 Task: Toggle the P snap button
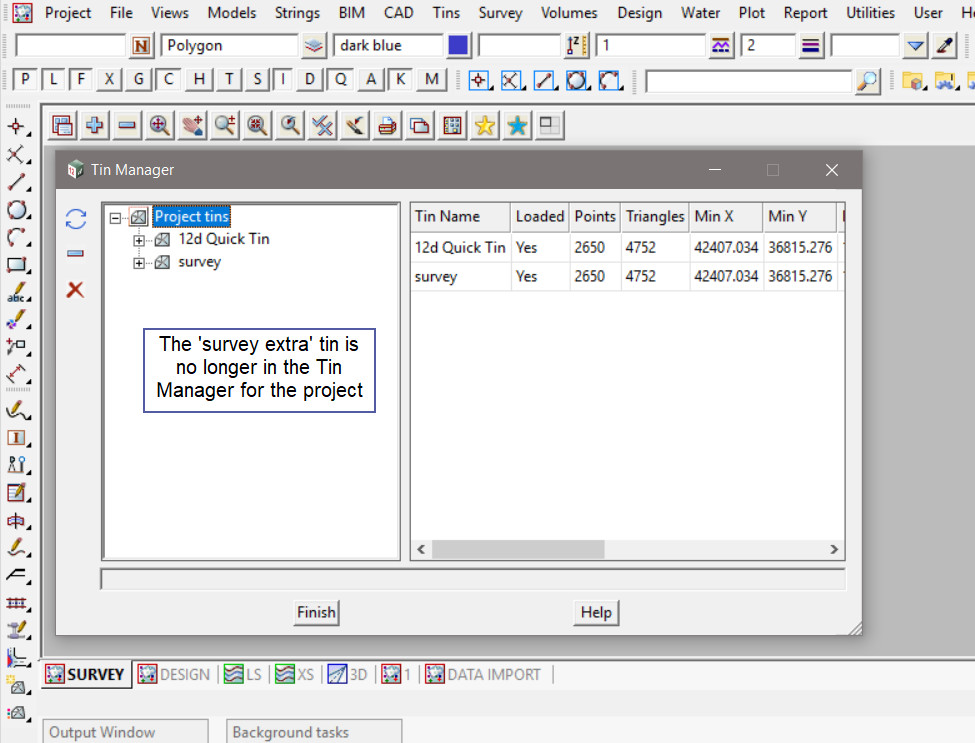click(x=25, y=80)
